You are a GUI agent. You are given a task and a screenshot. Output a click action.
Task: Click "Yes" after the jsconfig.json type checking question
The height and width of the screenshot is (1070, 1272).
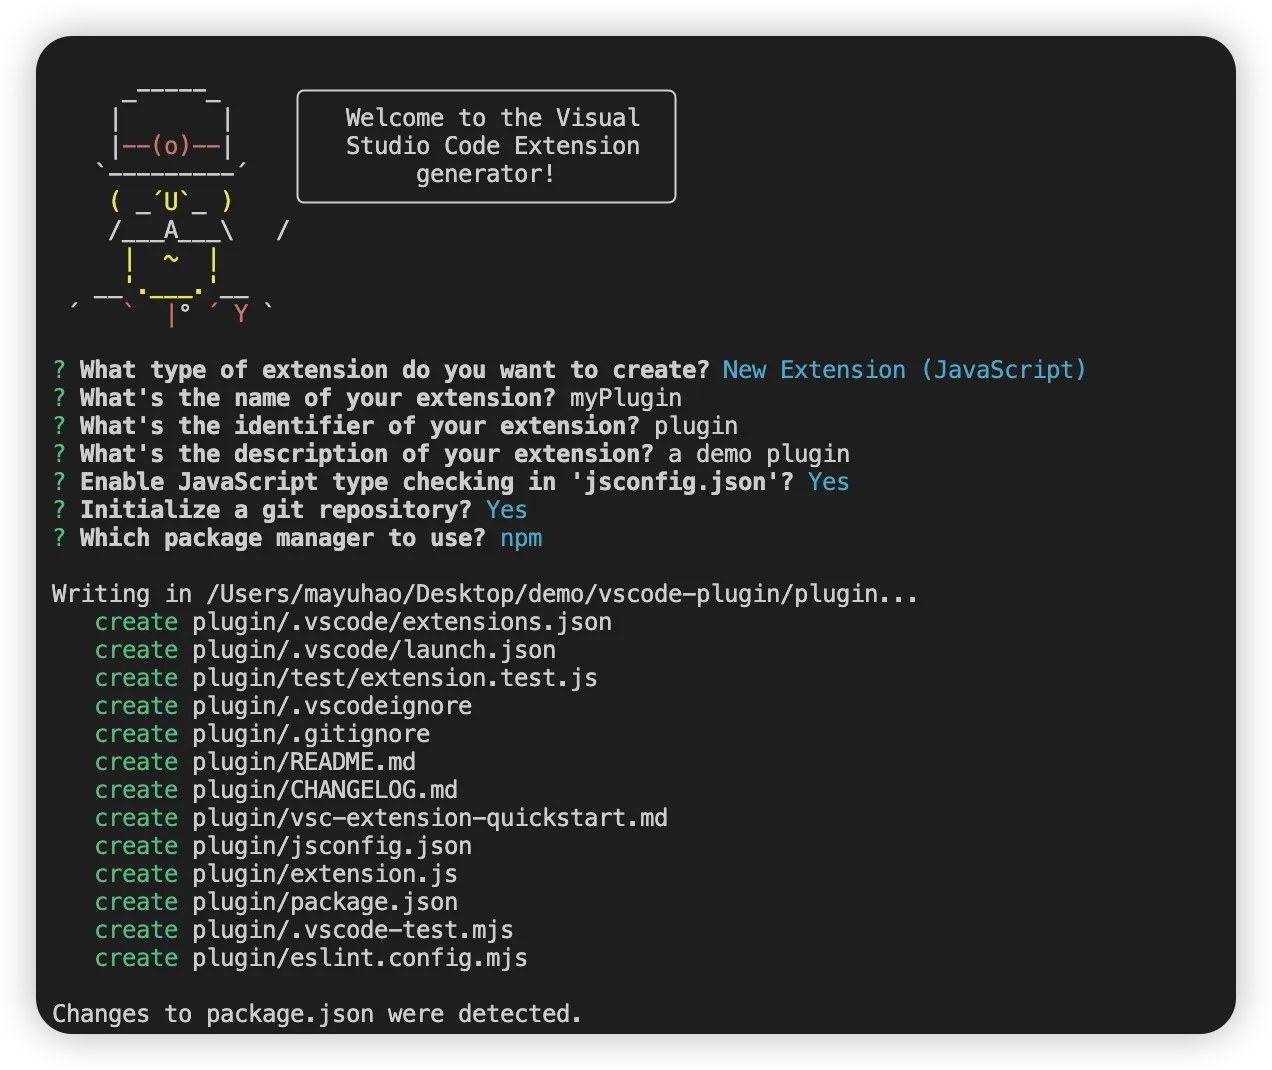[x=828, y=482]
